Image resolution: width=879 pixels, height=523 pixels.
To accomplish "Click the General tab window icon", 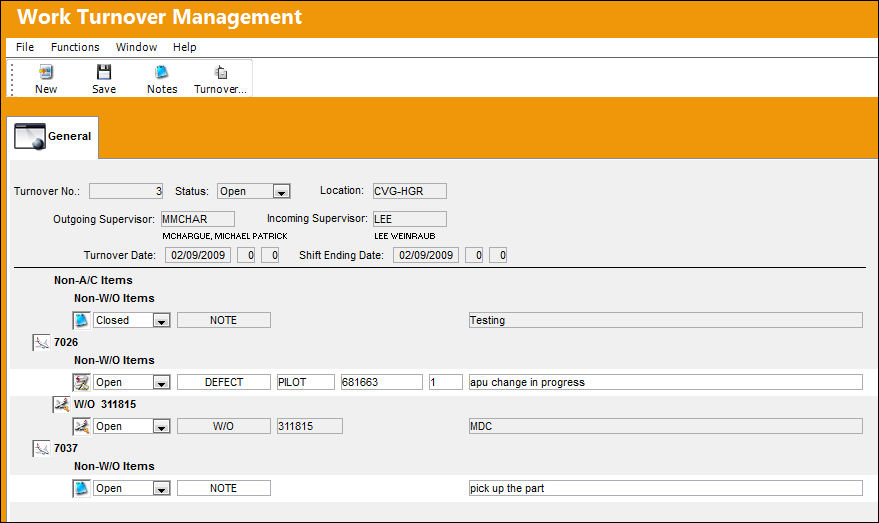I will point(30,137).
